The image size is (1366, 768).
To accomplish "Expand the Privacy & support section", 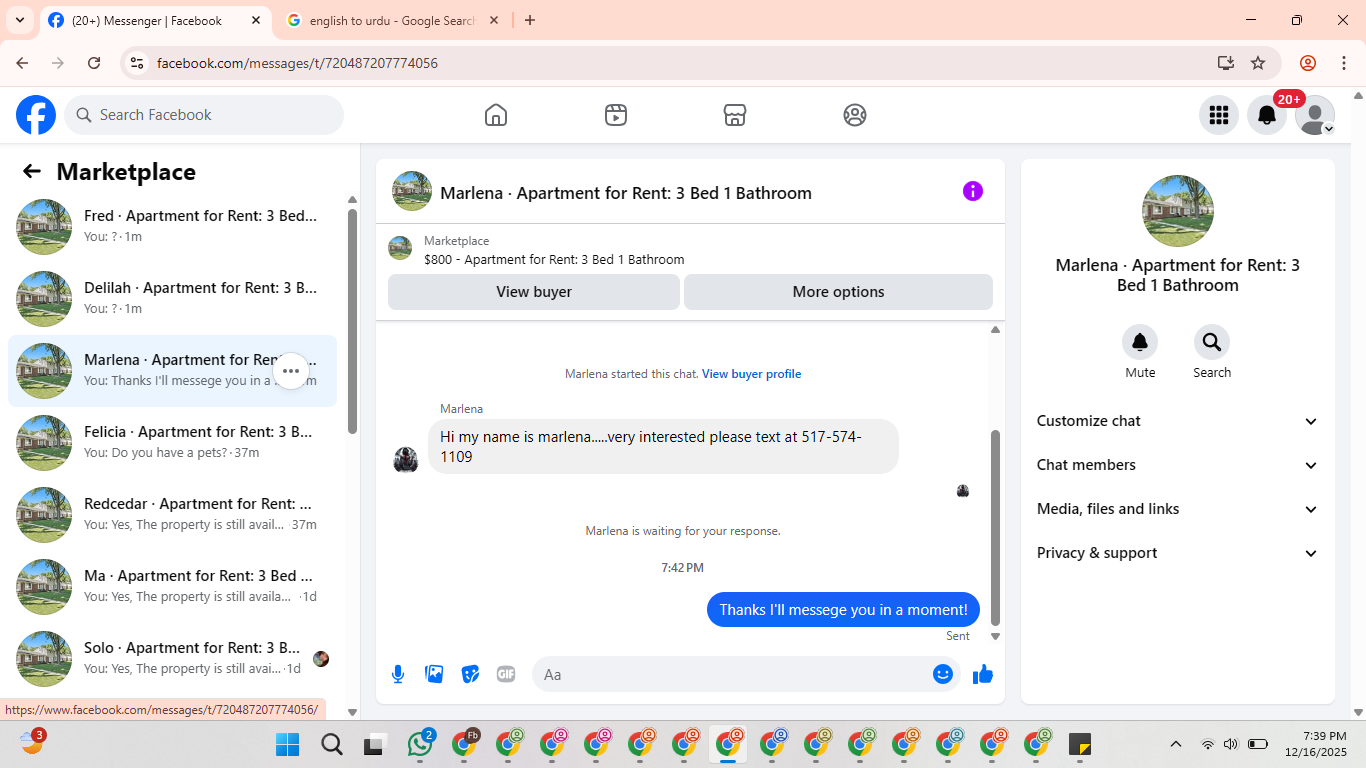I will tap(1178, 553).
